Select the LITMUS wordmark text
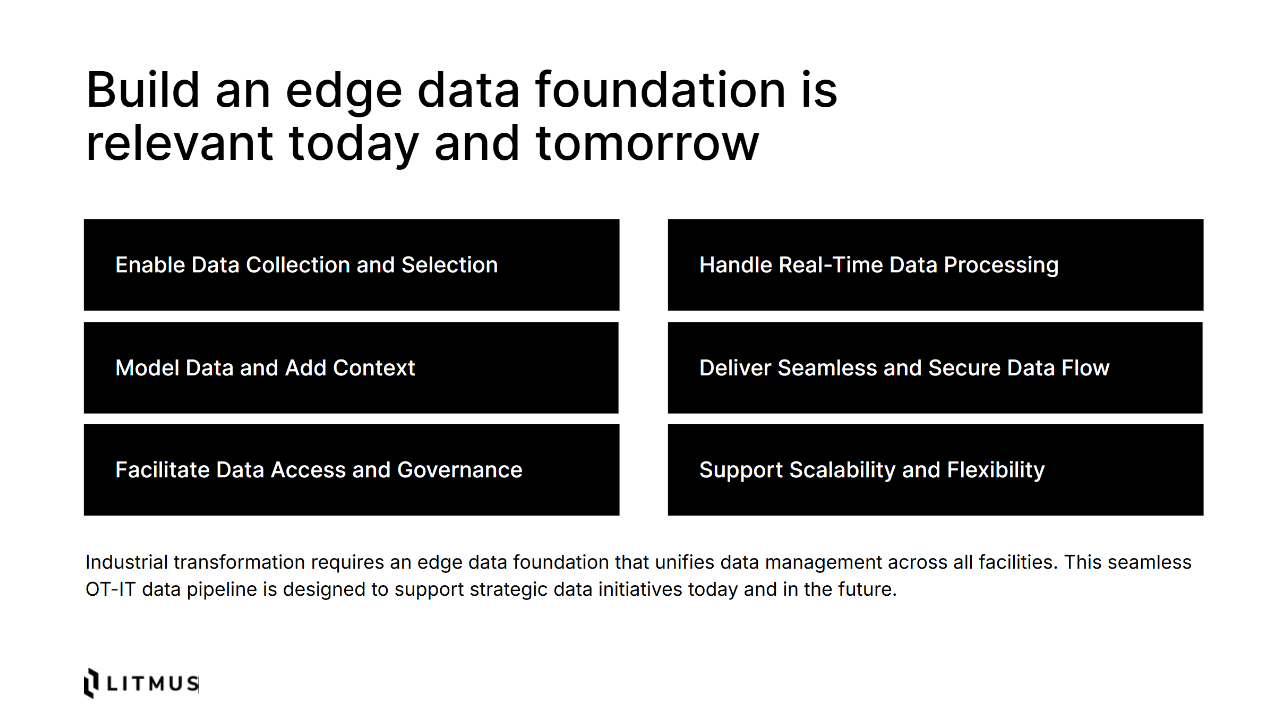 pos(151,683)
